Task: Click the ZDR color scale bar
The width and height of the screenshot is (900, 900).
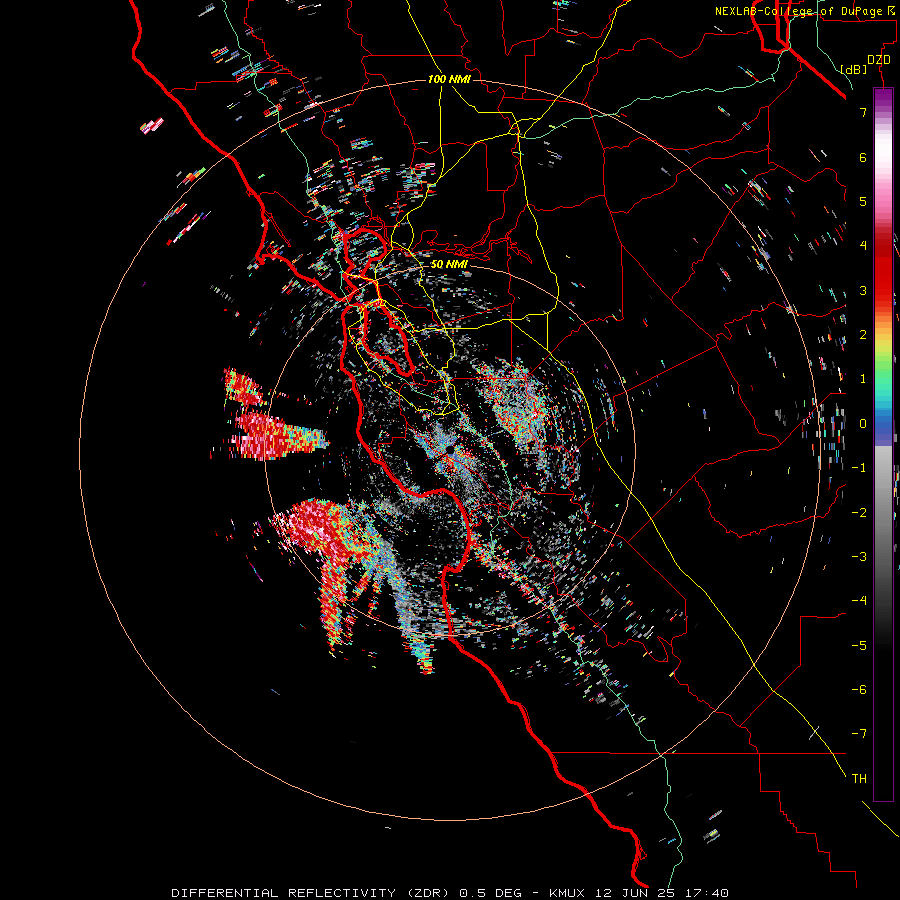Action: coord(883,444)
